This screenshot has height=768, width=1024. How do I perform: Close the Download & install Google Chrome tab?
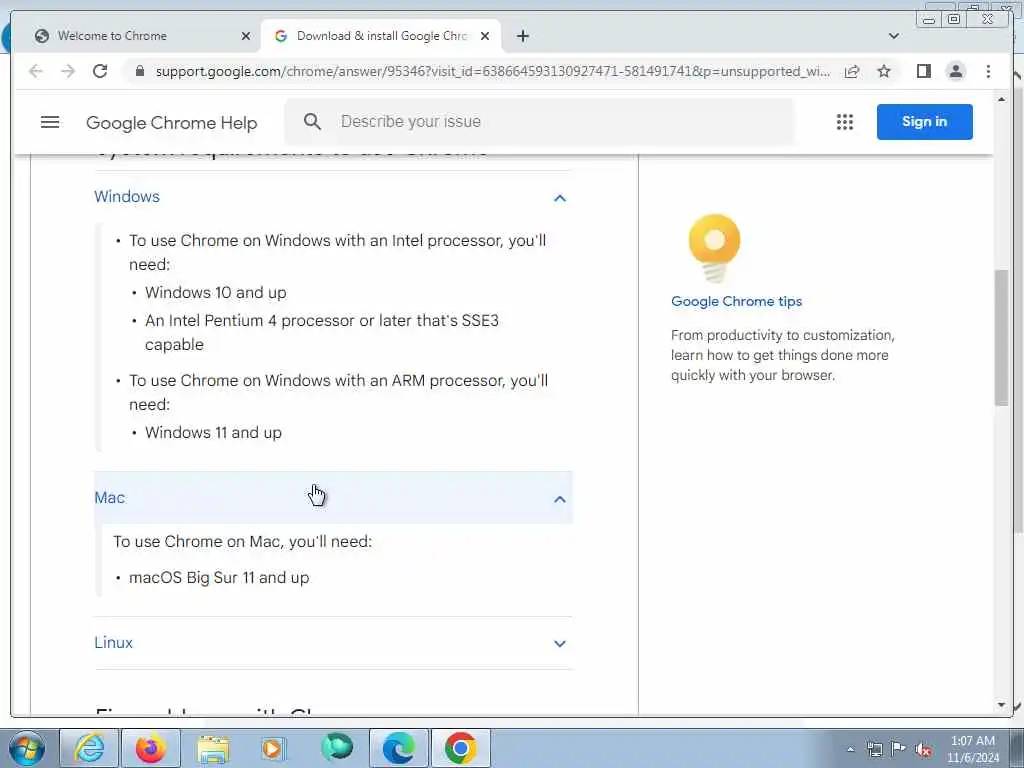point(485,36)
